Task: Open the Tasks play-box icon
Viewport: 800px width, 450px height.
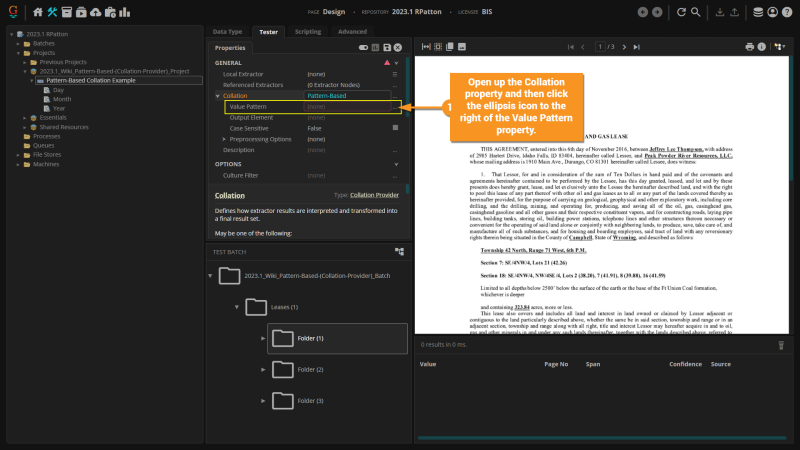Action: (81, 12)
